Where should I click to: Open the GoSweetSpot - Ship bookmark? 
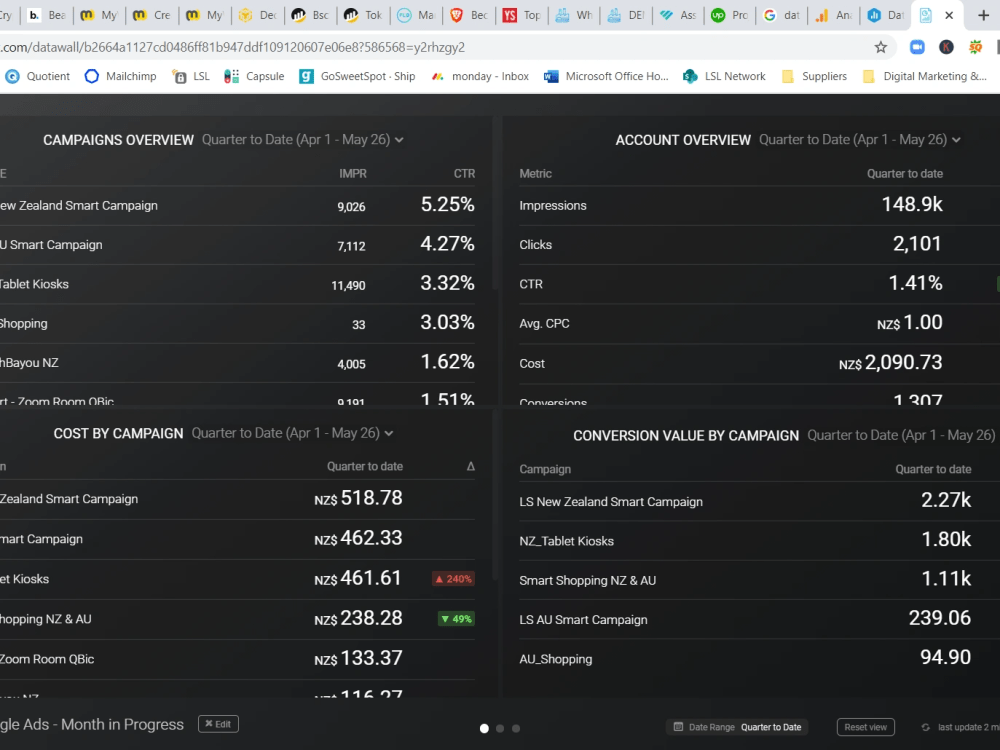357,76
